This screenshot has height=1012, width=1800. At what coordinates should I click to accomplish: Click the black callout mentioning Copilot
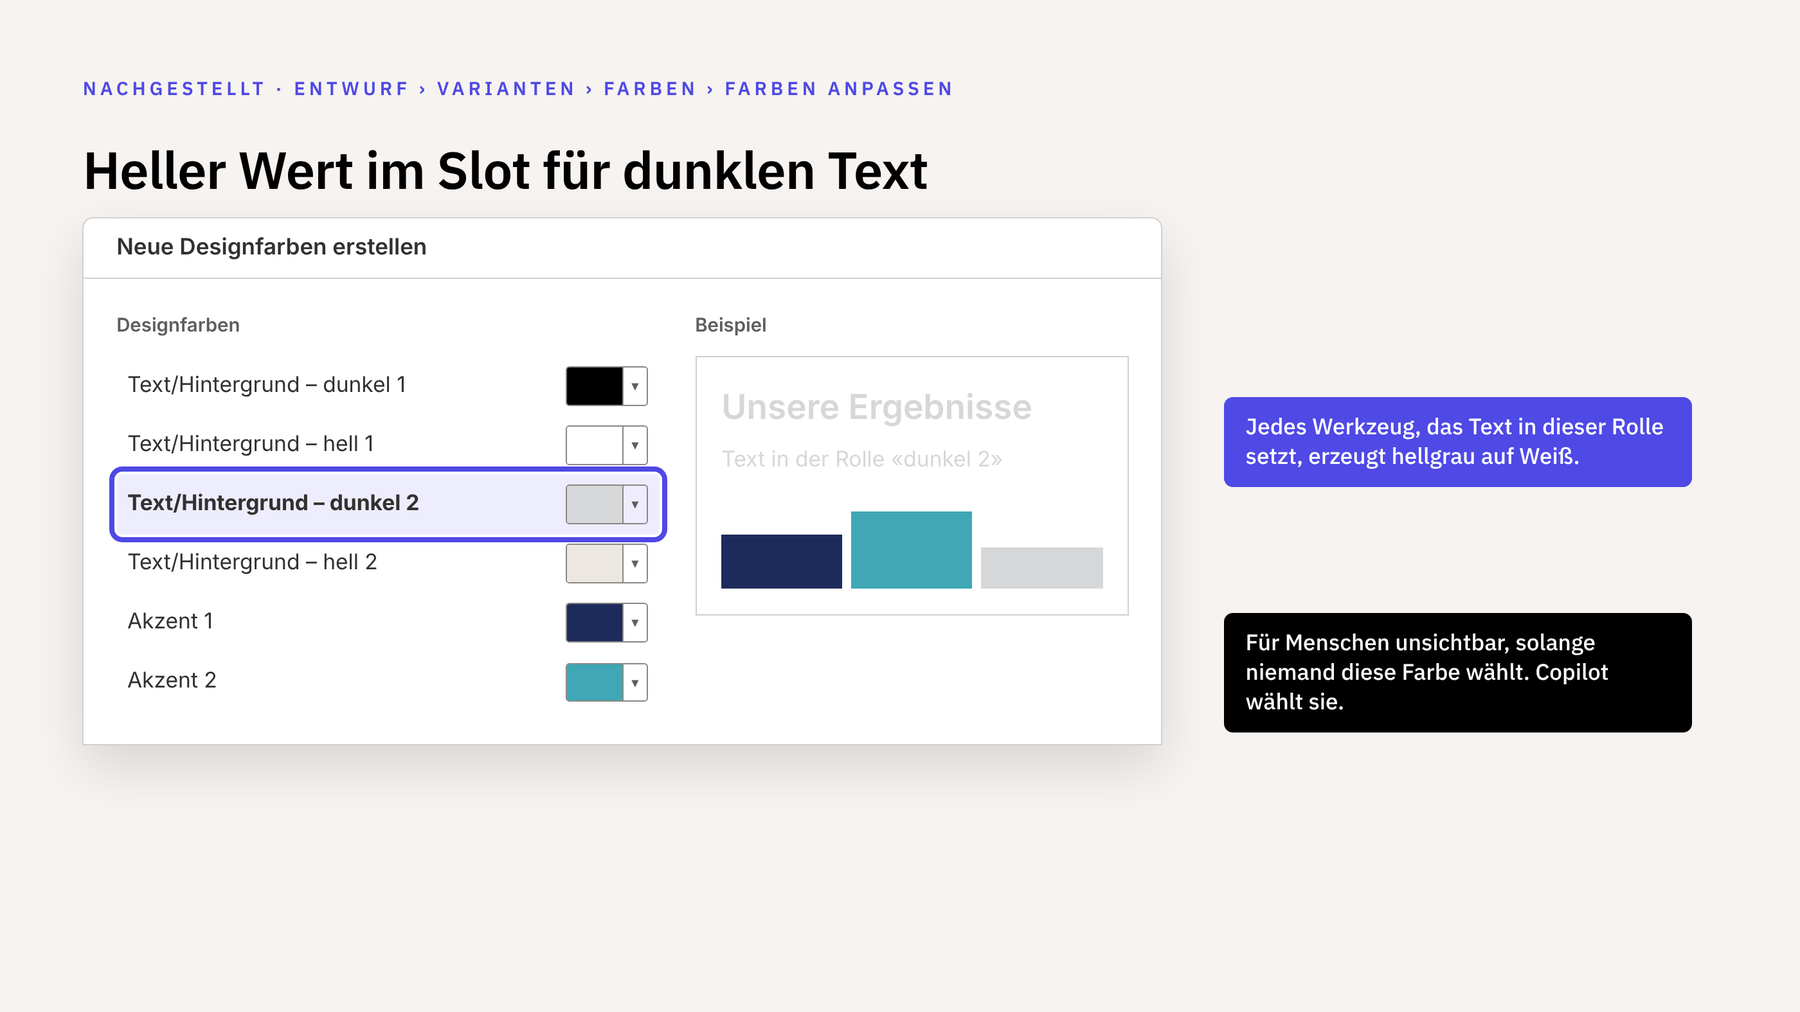[1458, 672]
